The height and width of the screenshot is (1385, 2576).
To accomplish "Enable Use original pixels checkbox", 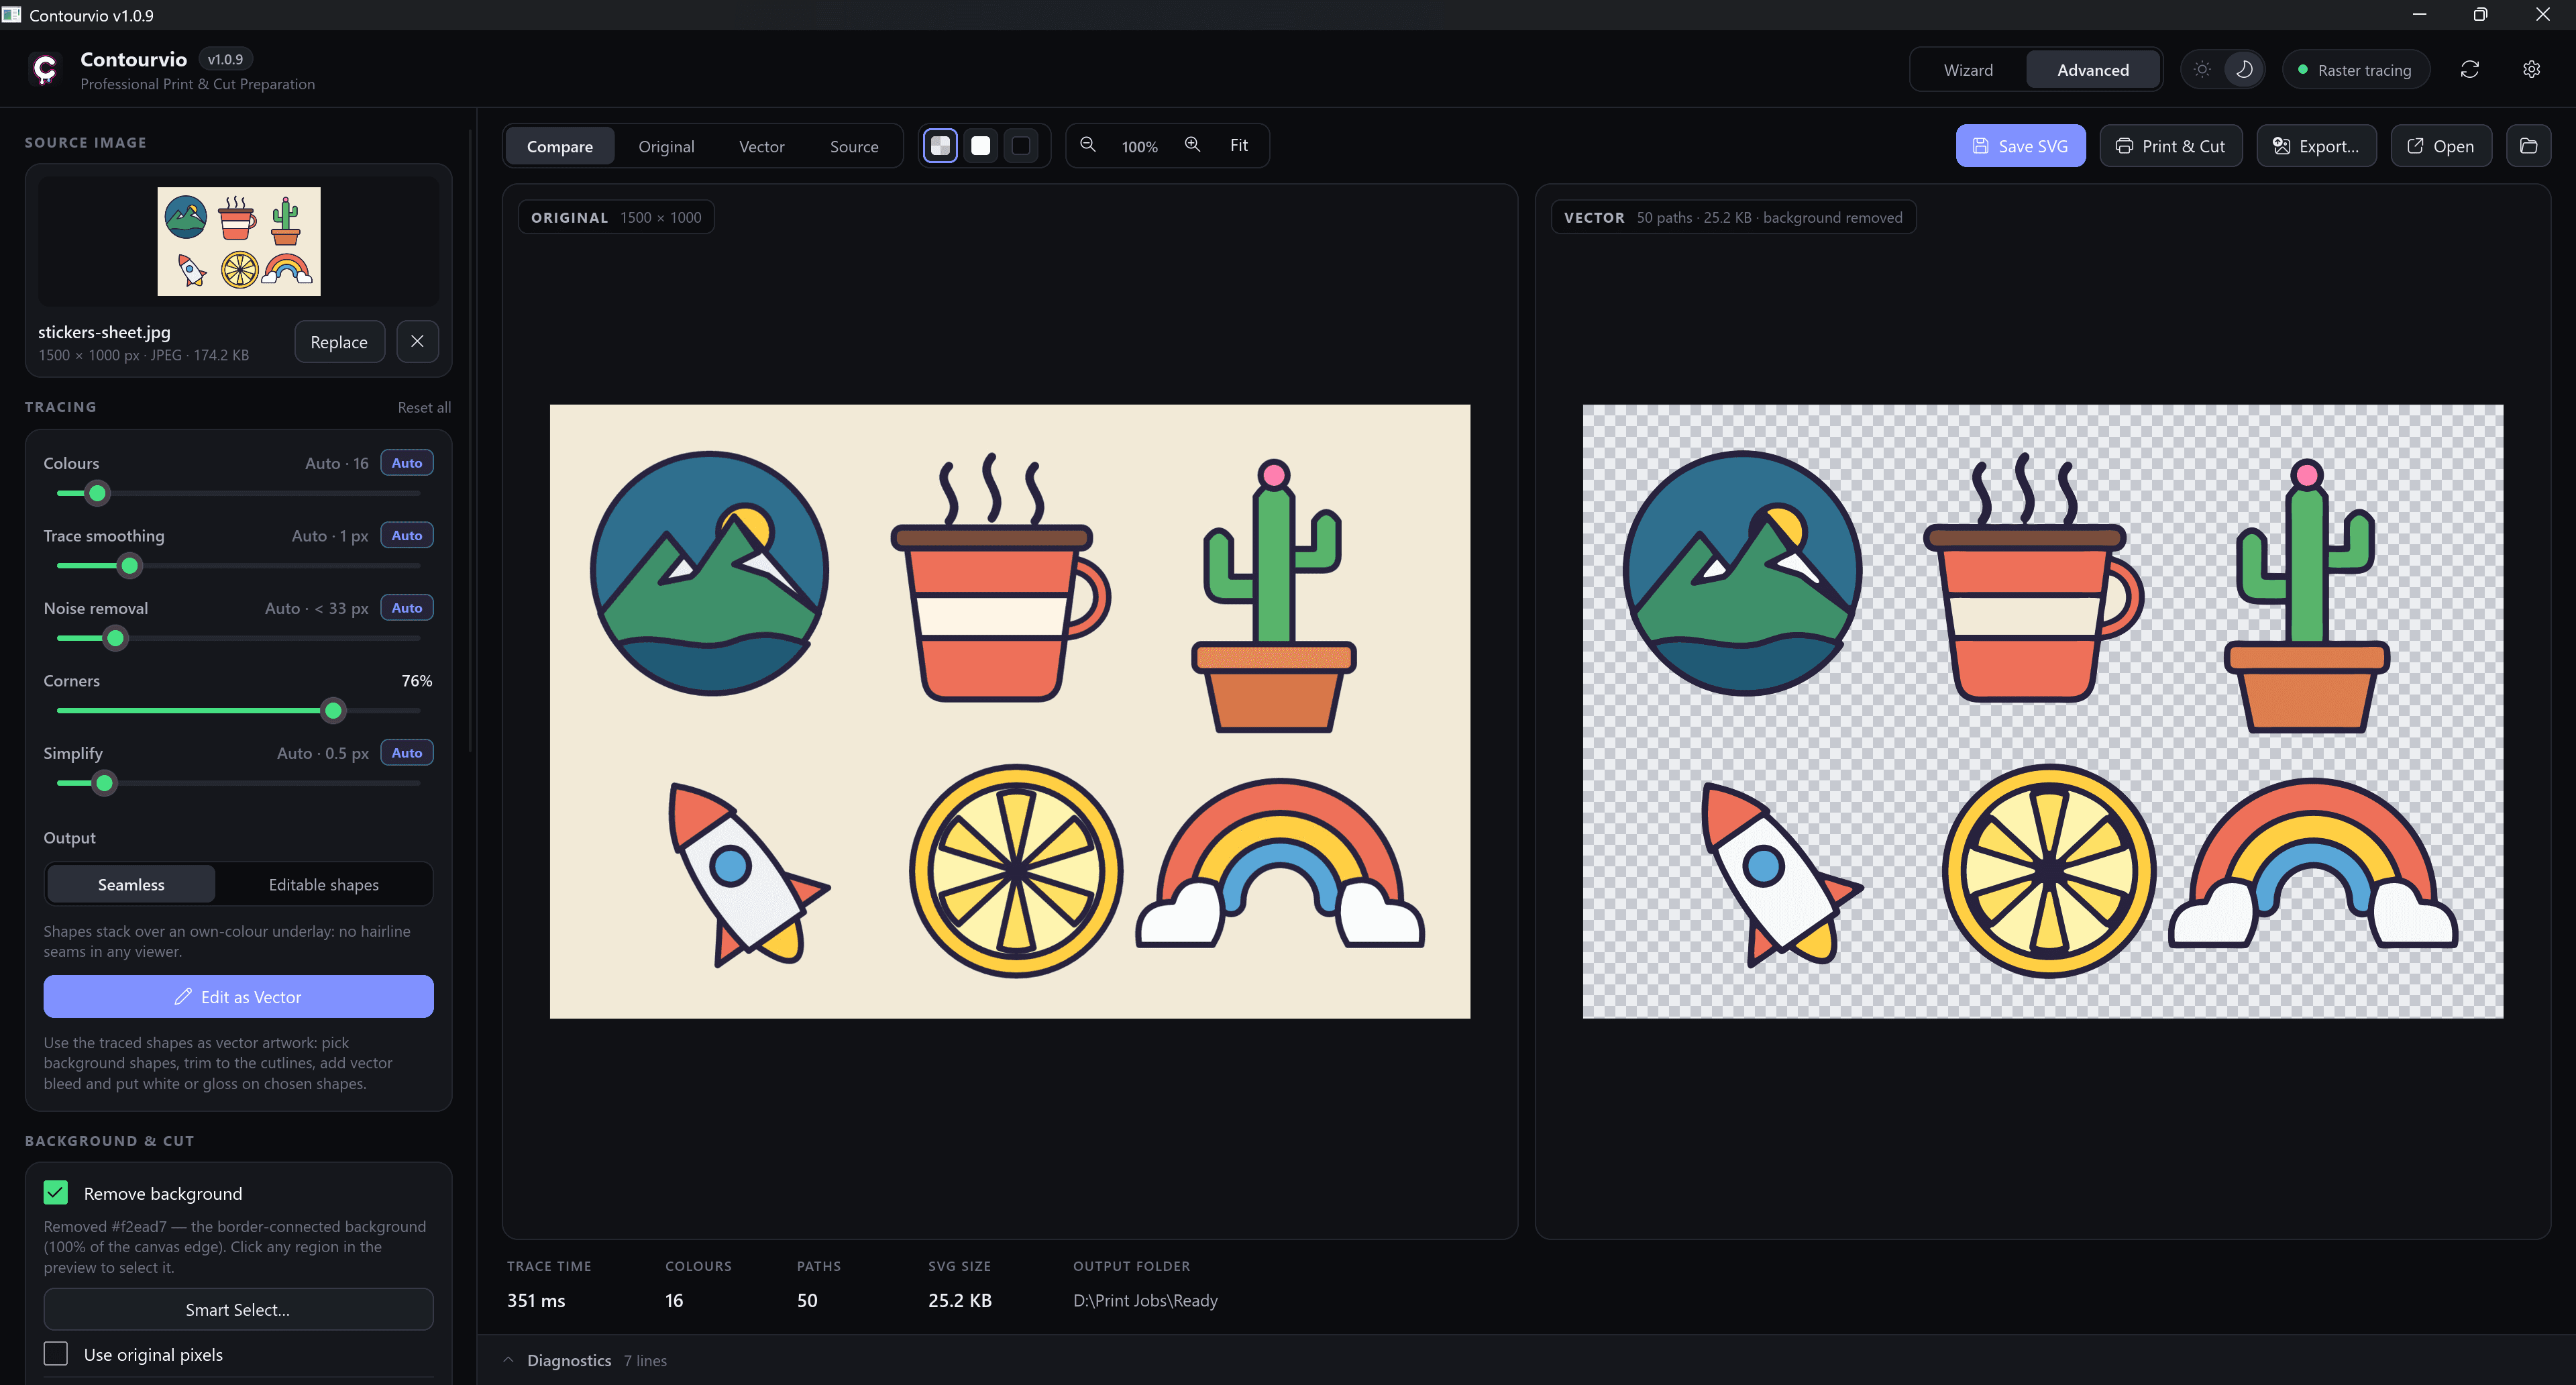I will [x=56, y=1354].
